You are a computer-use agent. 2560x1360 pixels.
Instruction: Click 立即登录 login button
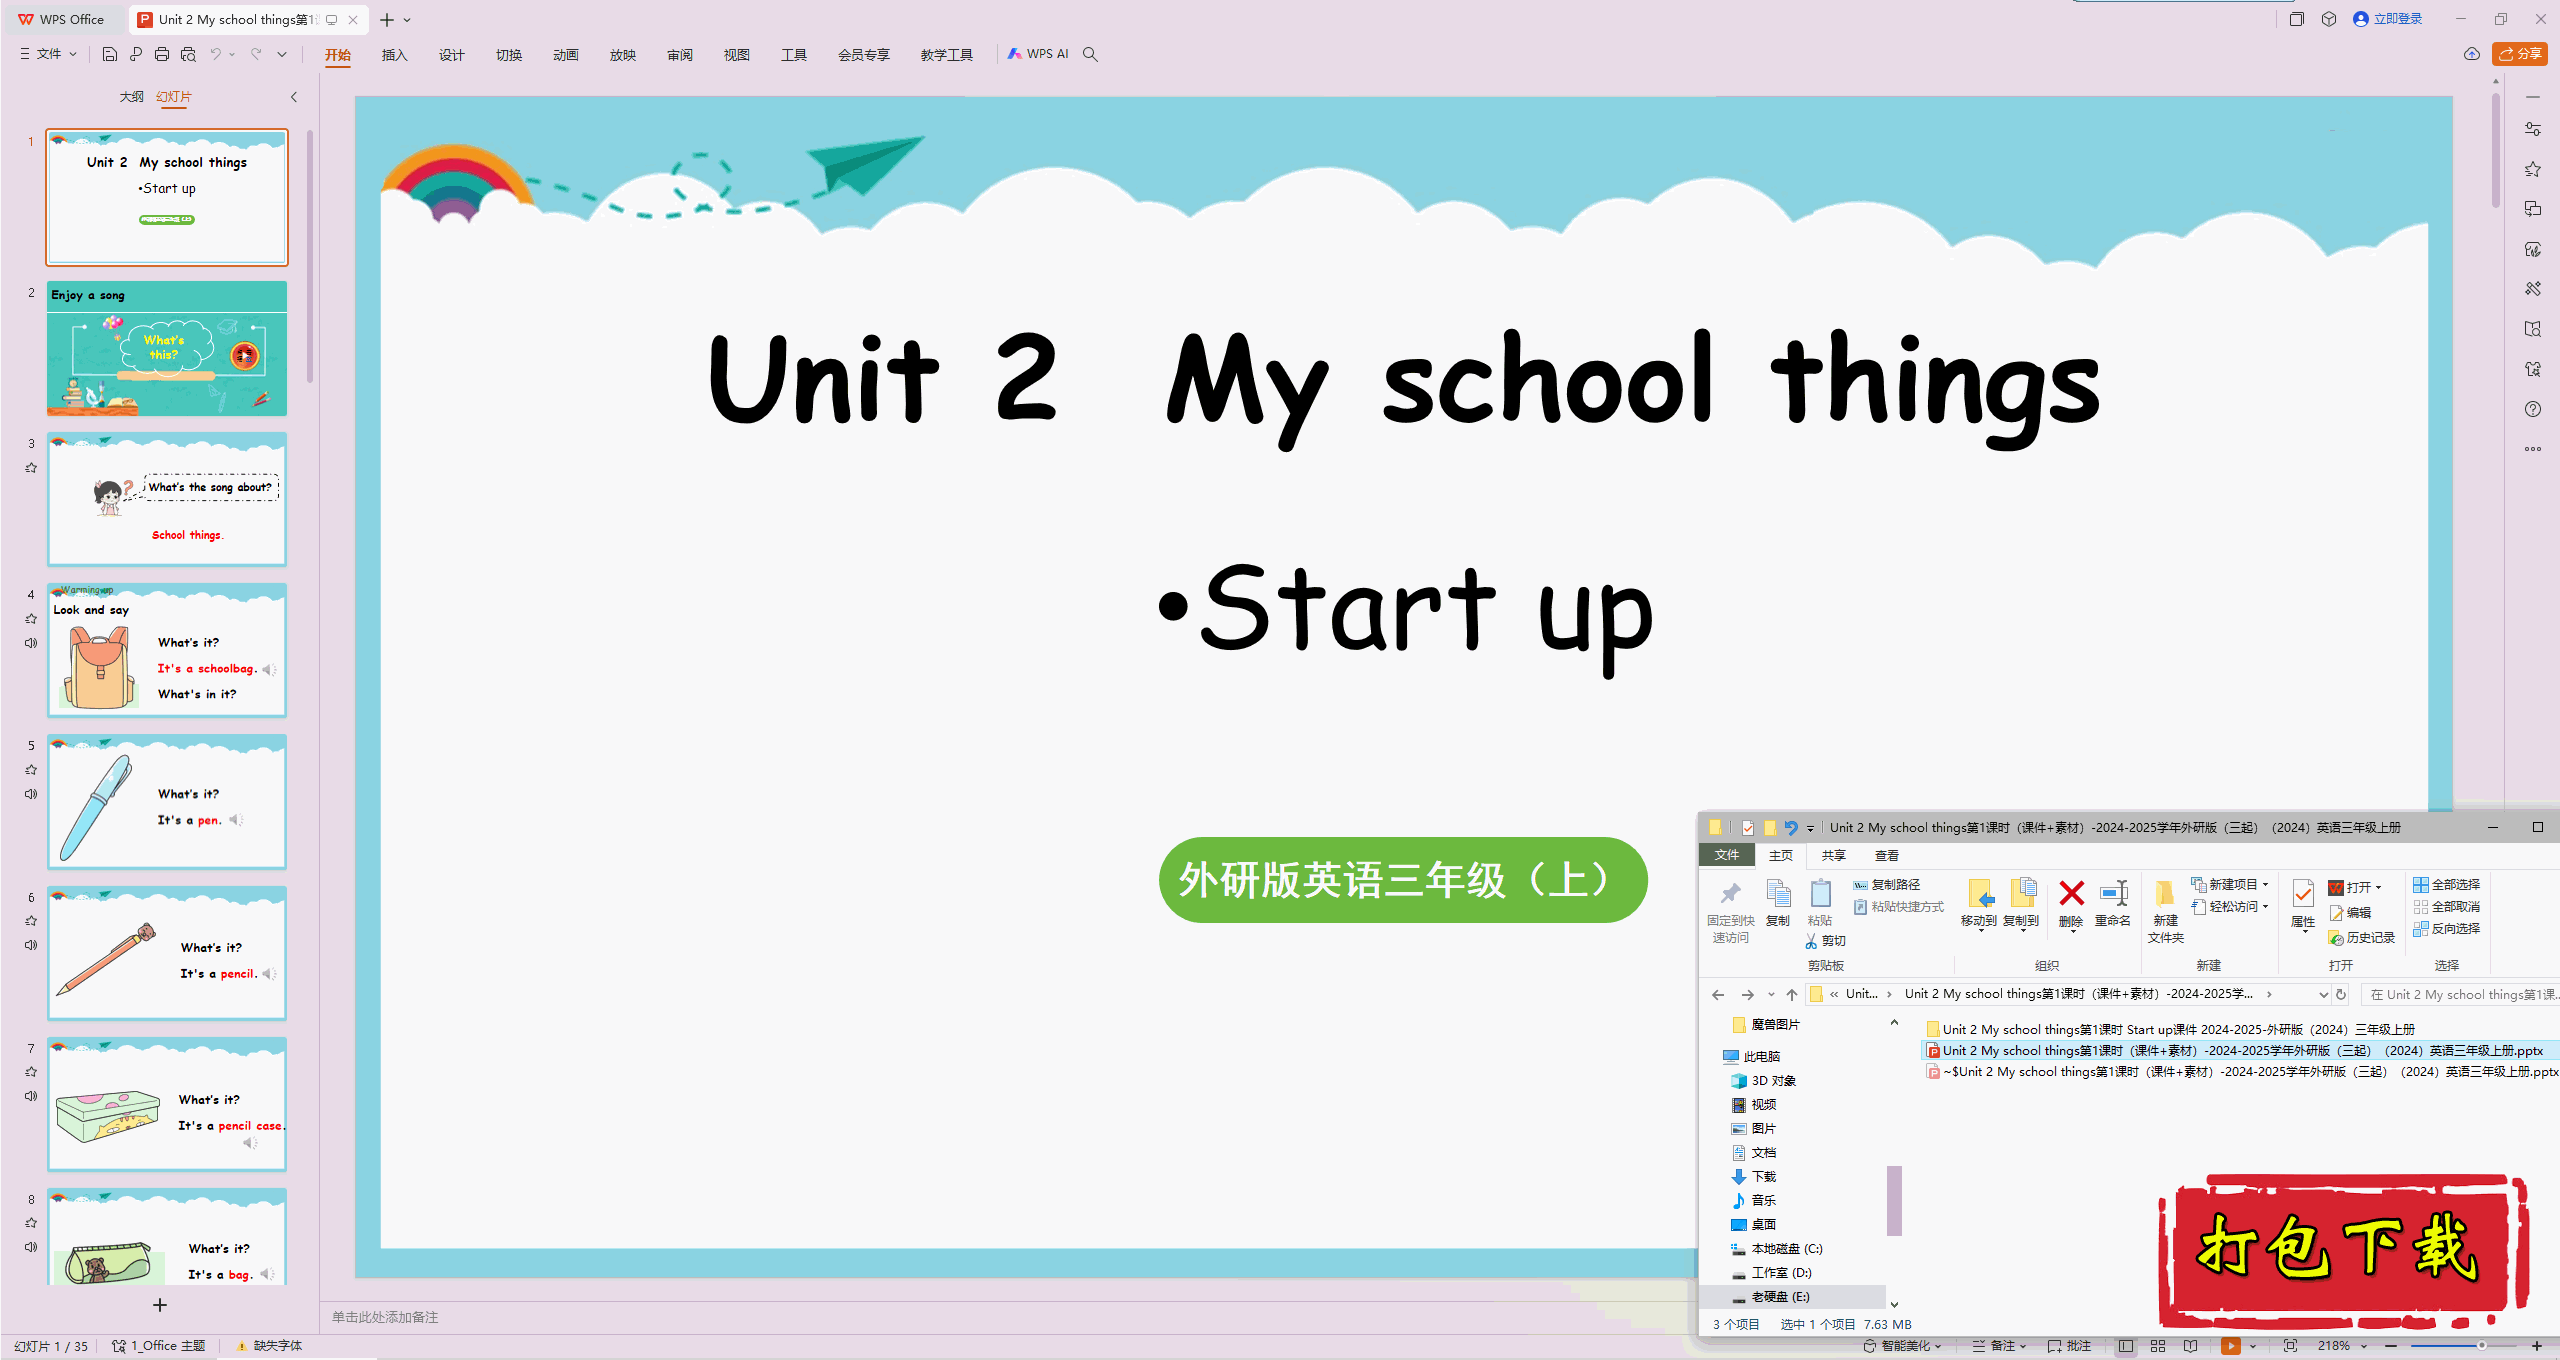click(x=2388, y=19)
